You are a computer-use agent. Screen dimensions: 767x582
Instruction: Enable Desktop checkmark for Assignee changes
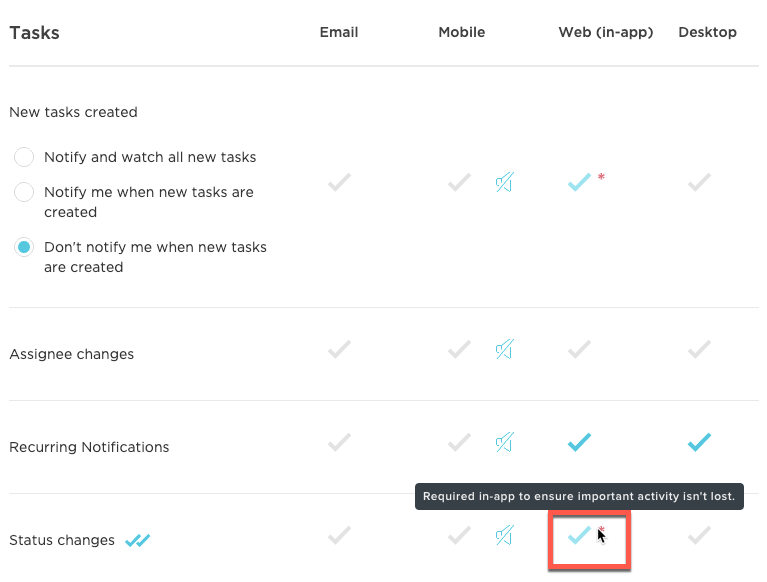tap(699, 349)
